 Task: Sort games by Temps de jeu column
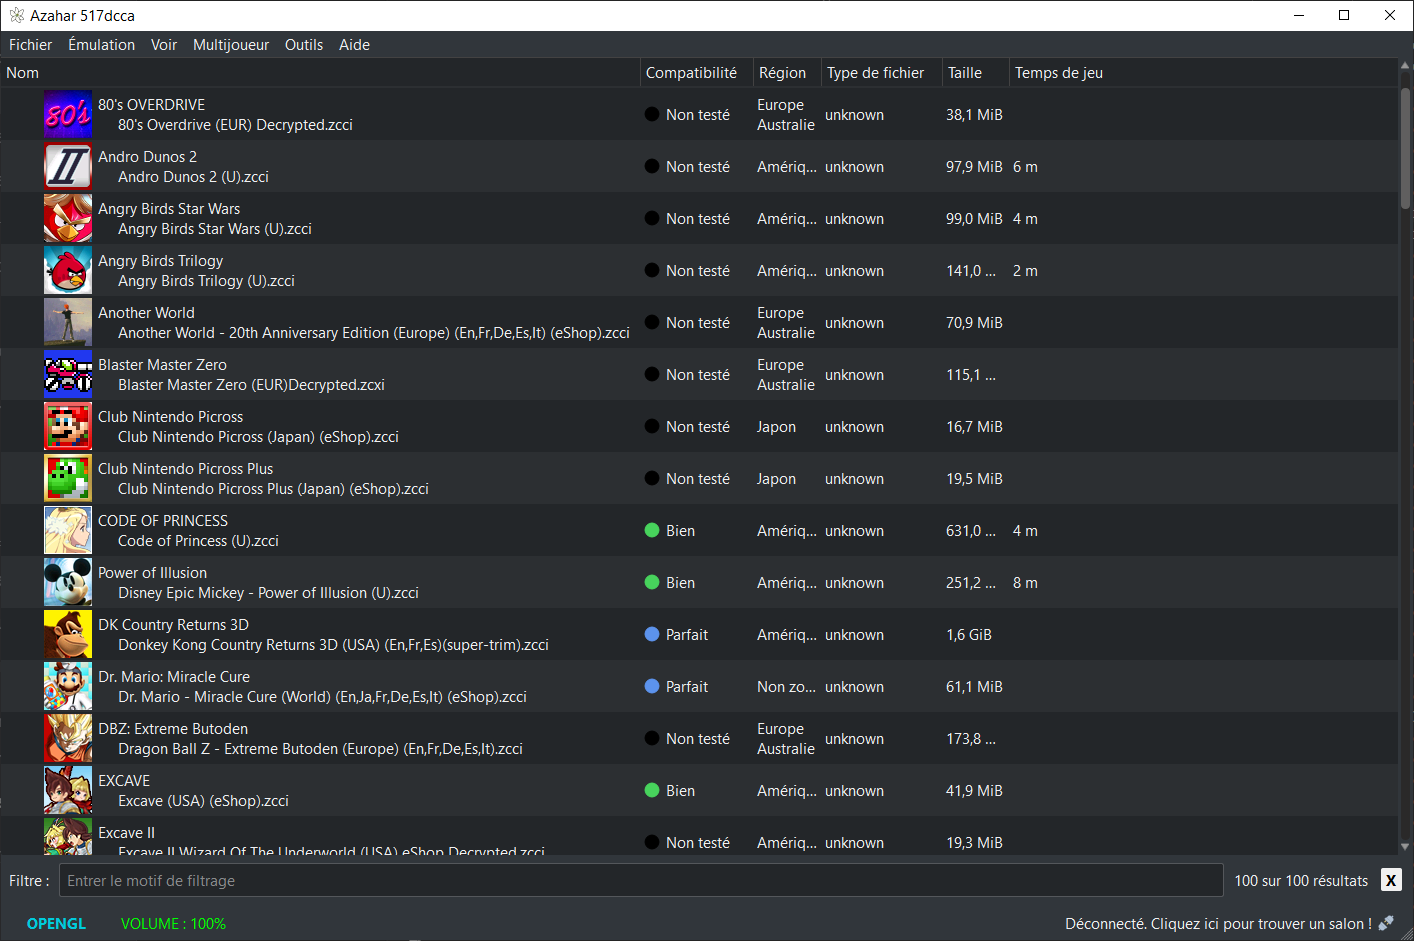point(1058,73)
